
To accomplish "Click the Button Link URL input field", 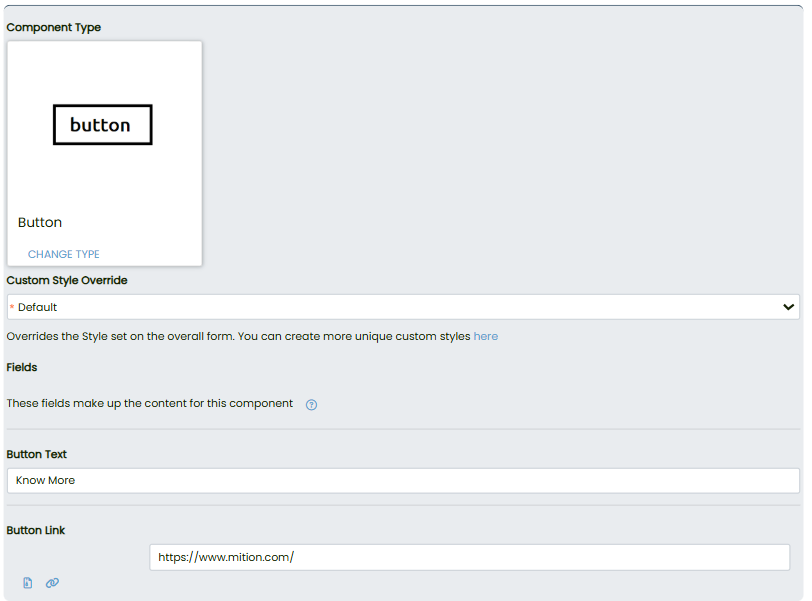I will pyautogui.click(x=469, y=557).
